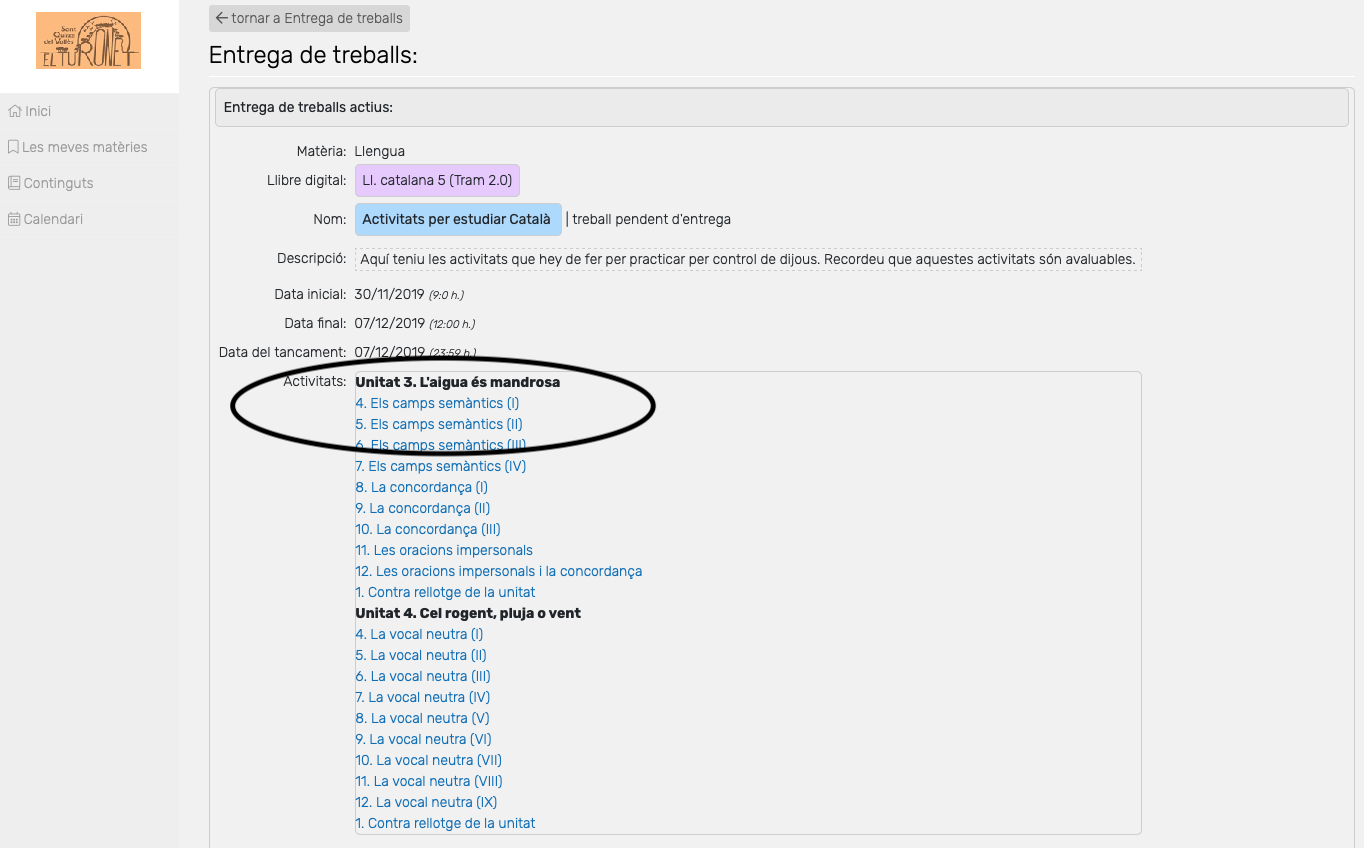The image size is (1364, 848).
Task: Click the bookmark icon beside Les meves matèries
Action: point(13,147)
